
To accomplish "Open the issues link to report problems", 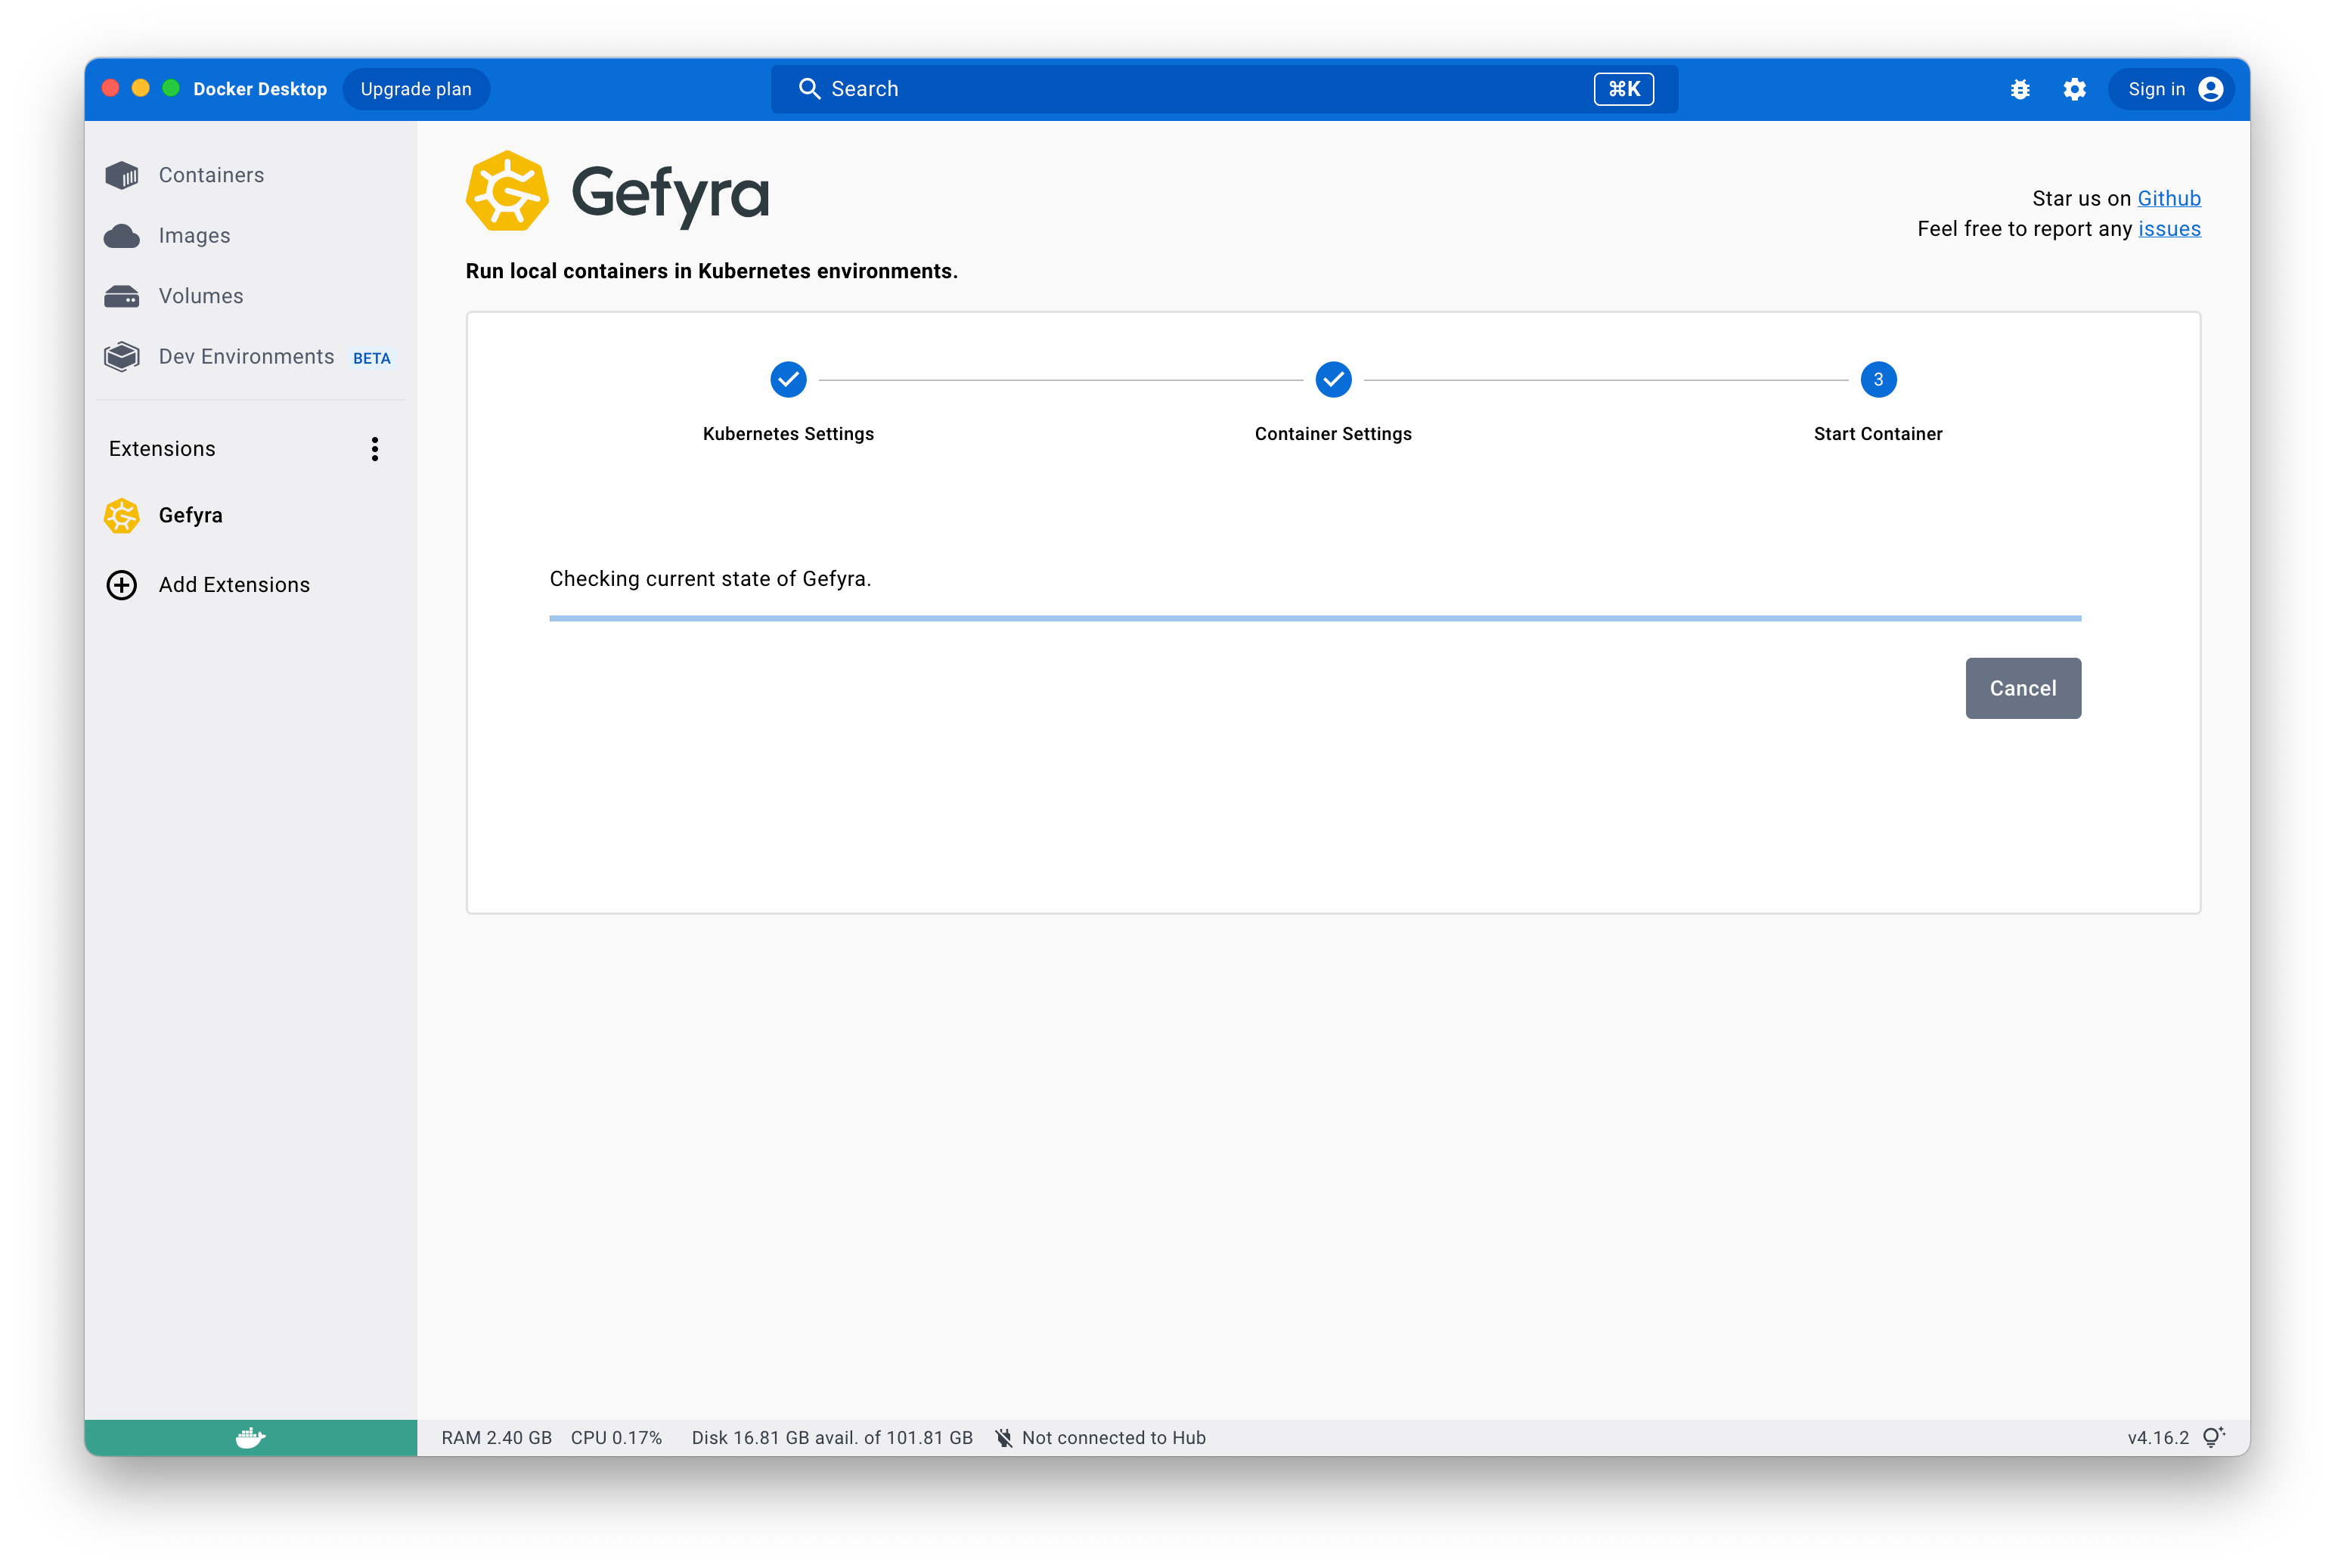I will (2170, 229).
